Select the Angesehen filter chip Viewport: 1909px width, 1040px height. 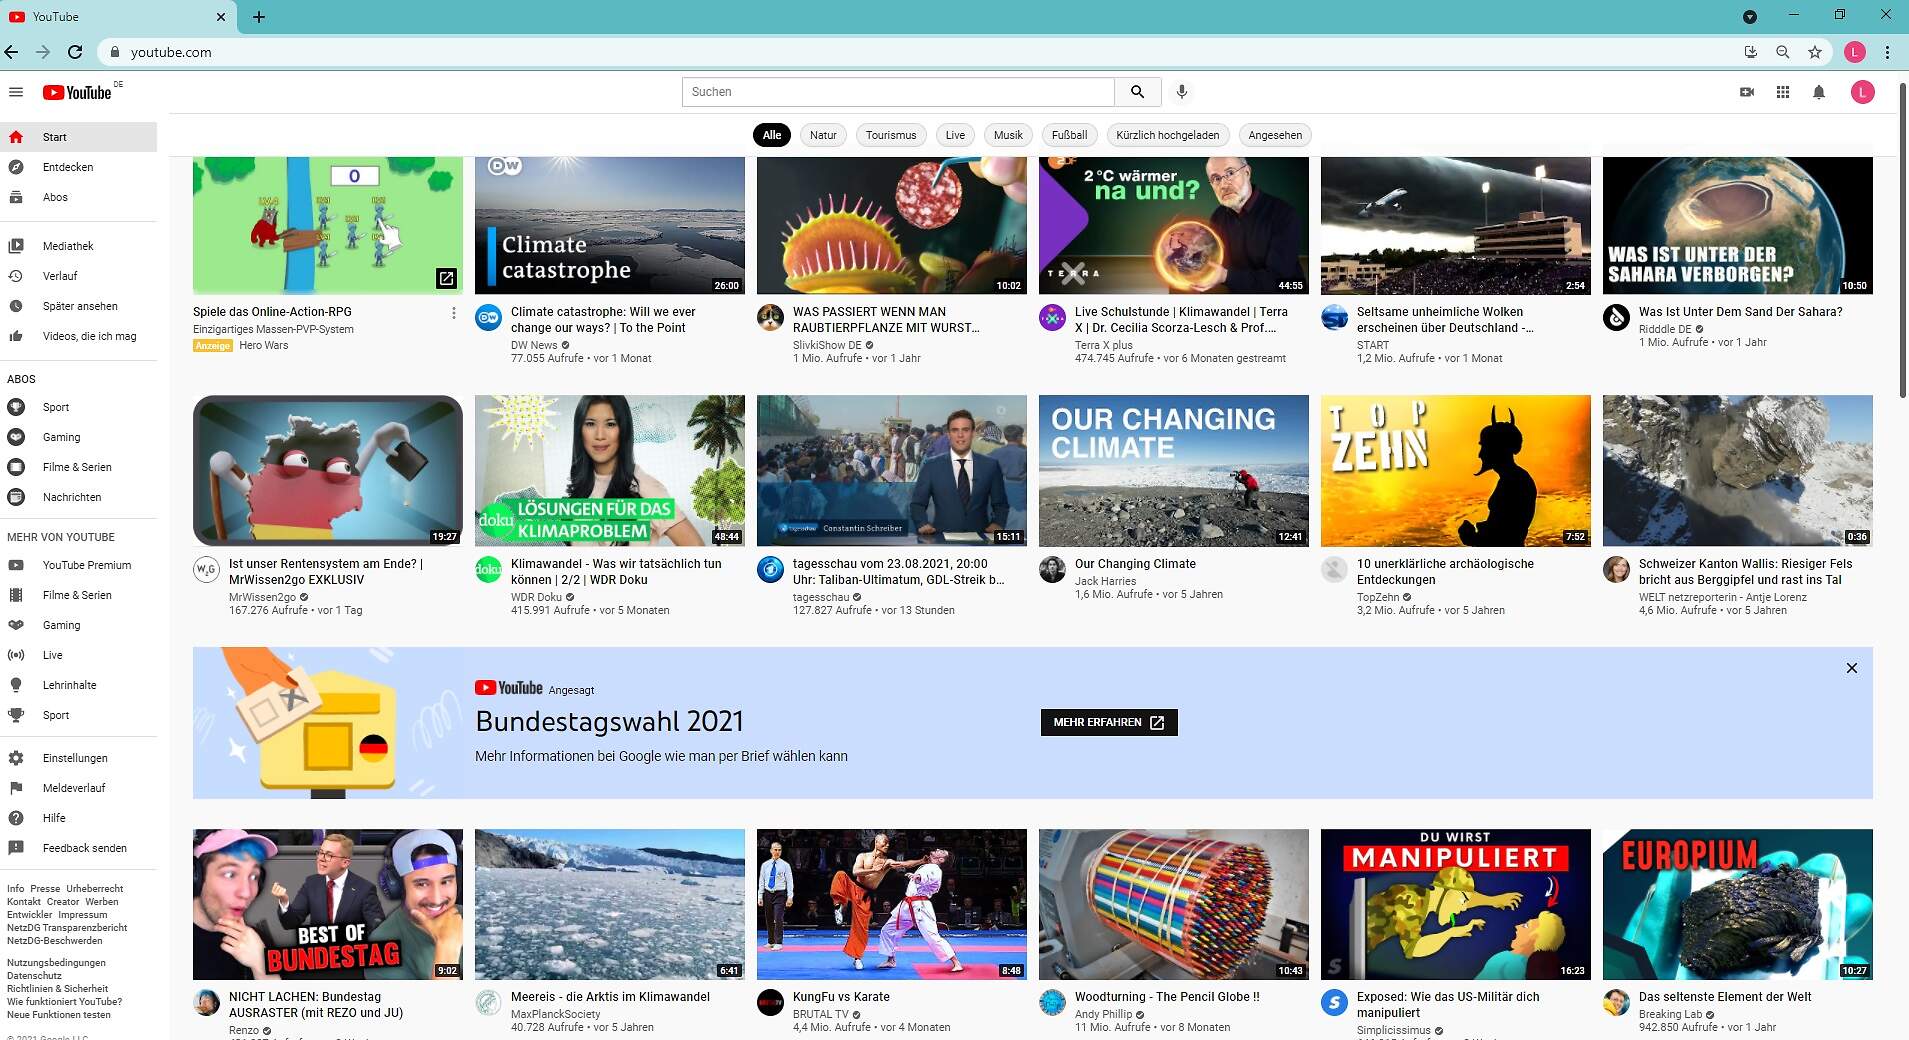(1275, 135)
